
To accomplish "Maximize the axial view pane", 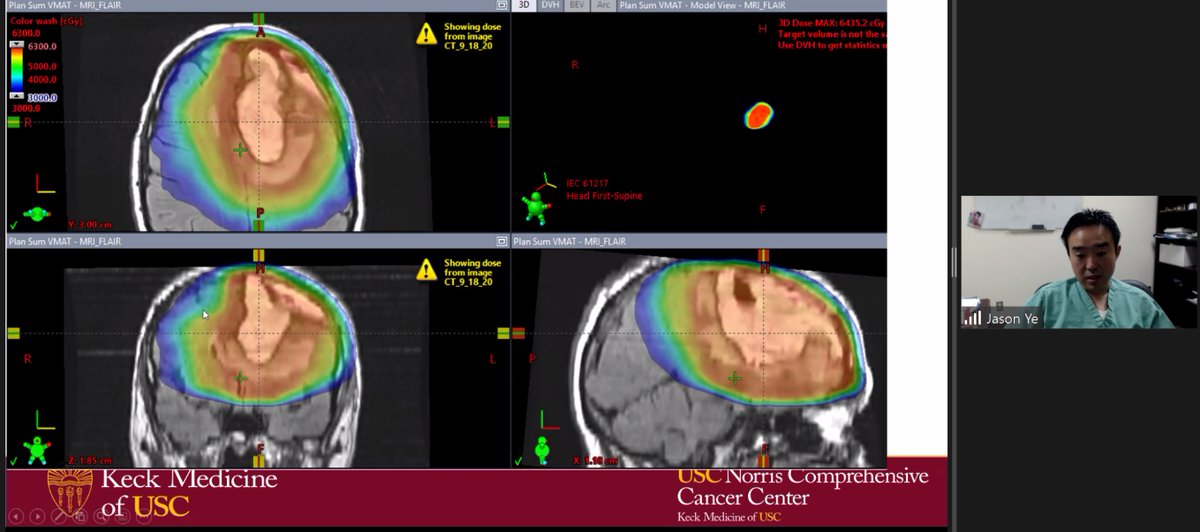I will click(x=501, y=5).
